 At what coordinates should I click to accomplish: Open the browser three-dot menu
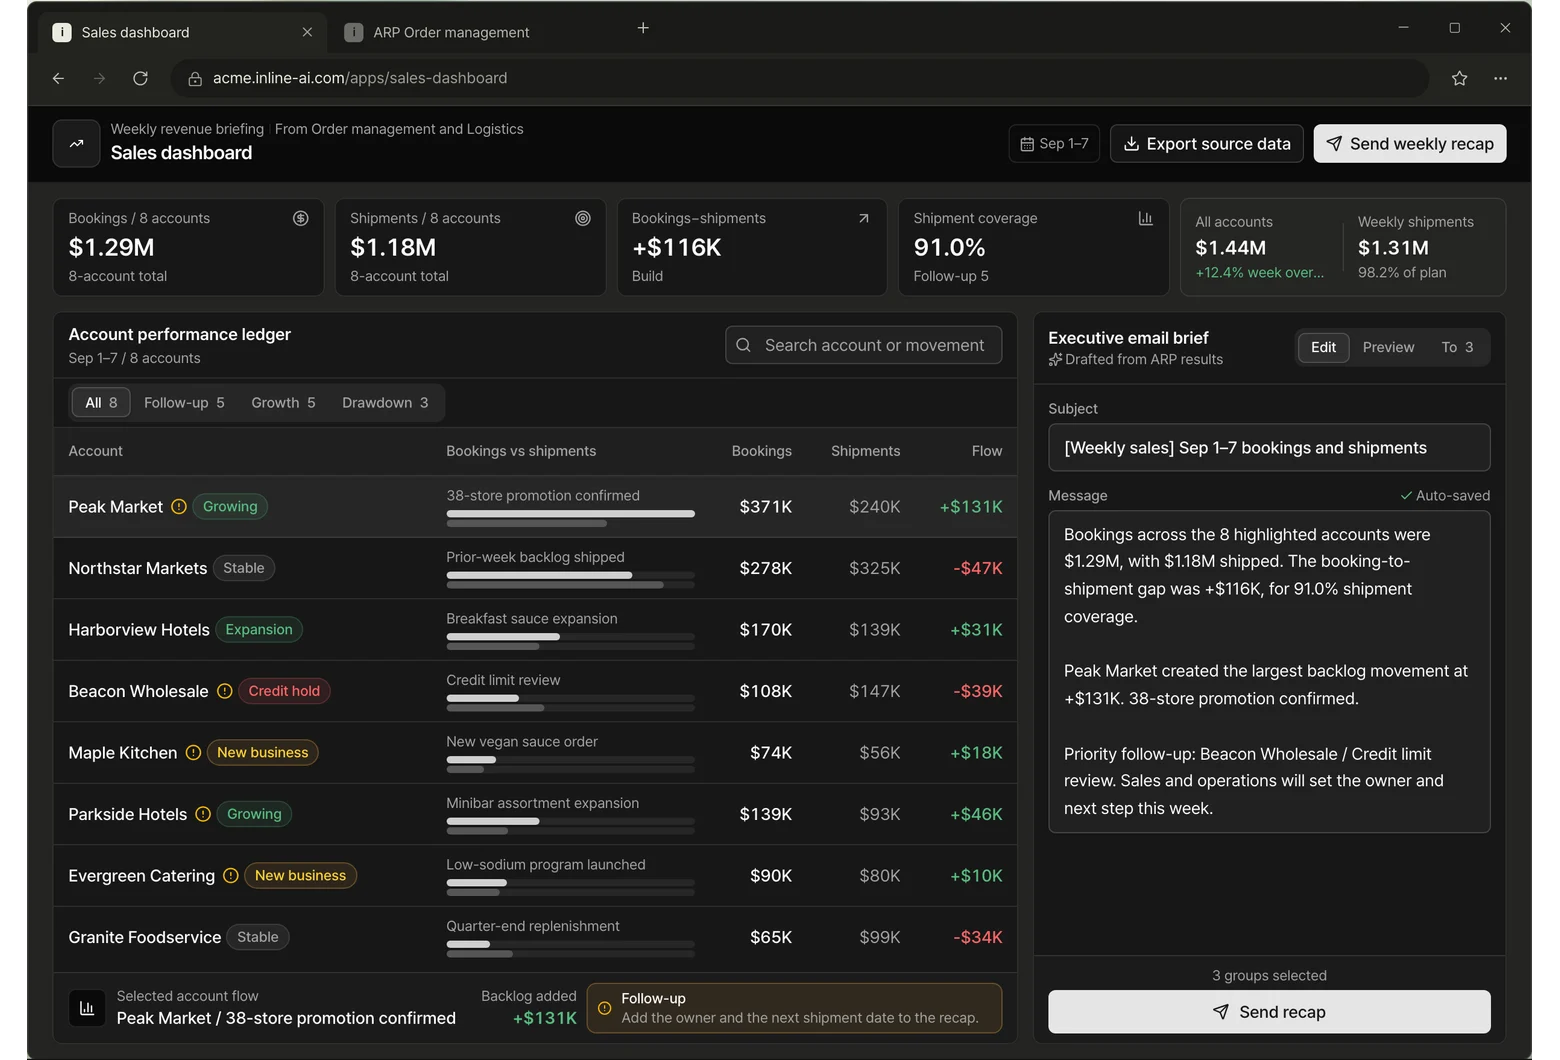(1500, 78)
